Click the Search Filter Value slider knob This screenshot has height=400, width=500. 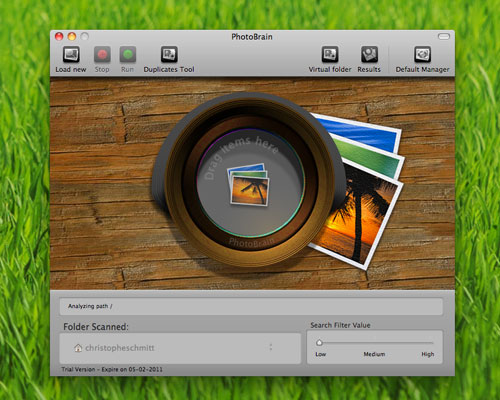pyautogui.click(x=319, y=342)
